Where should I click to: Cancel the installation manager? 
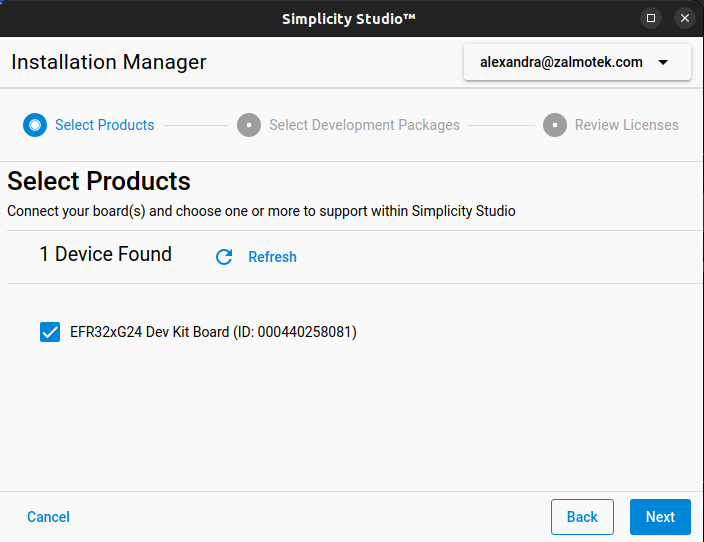[x=48, y=517]
